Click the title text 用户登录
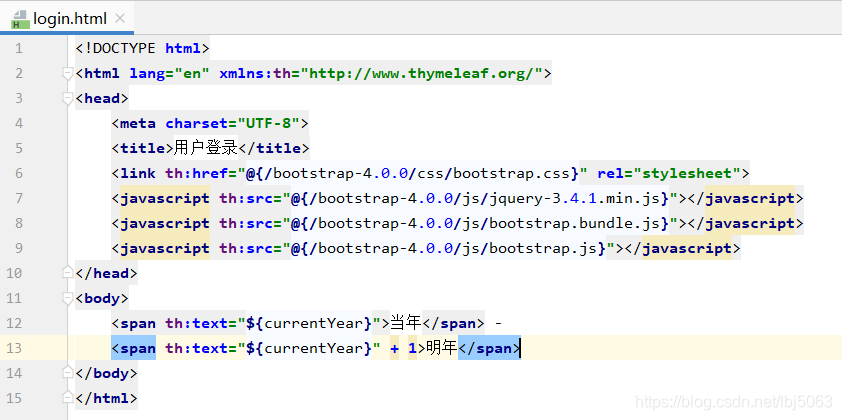Viewport: 842px width, 420px height. coord(206,148)
